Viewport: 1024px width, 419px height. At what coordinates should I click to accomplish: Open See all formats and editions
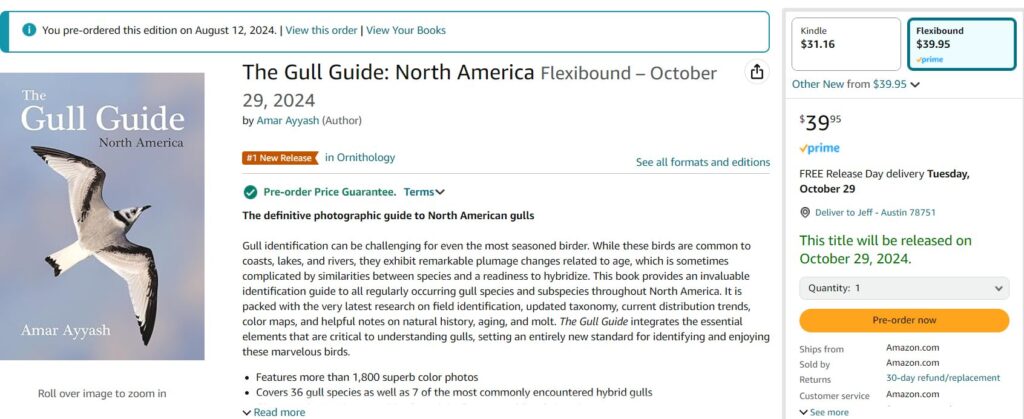pos(702,162)
